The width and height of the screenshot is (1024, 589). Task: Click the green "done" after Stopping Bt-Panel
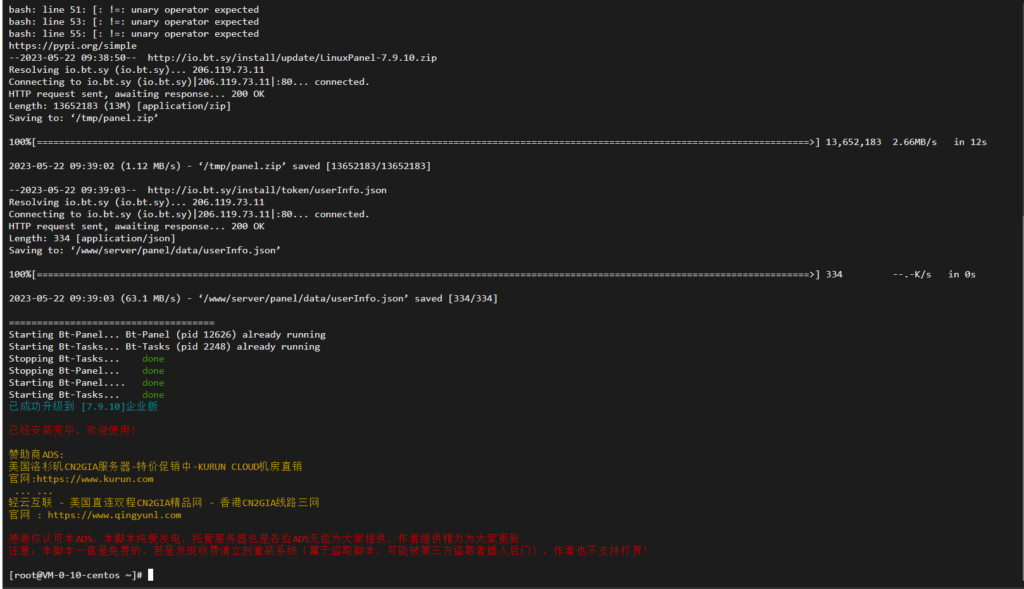(153, 371)
